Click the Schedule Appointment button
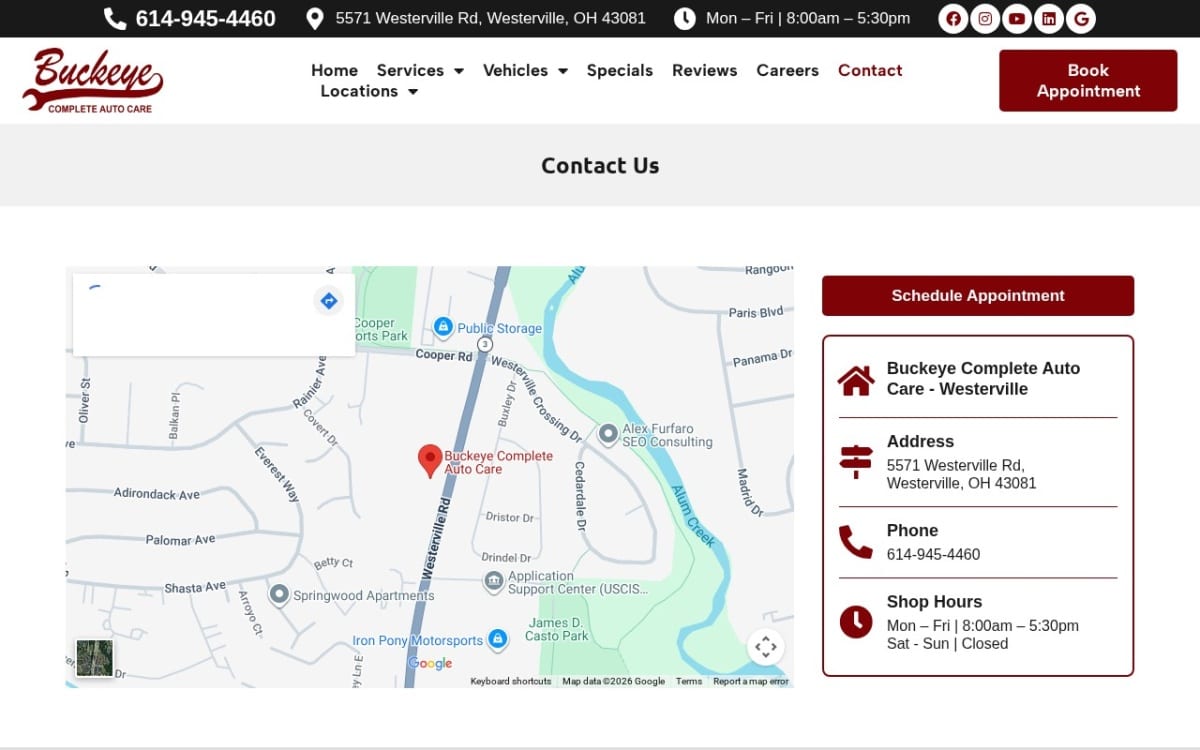This screenshot has width=1200, height=750. [978, 296]
